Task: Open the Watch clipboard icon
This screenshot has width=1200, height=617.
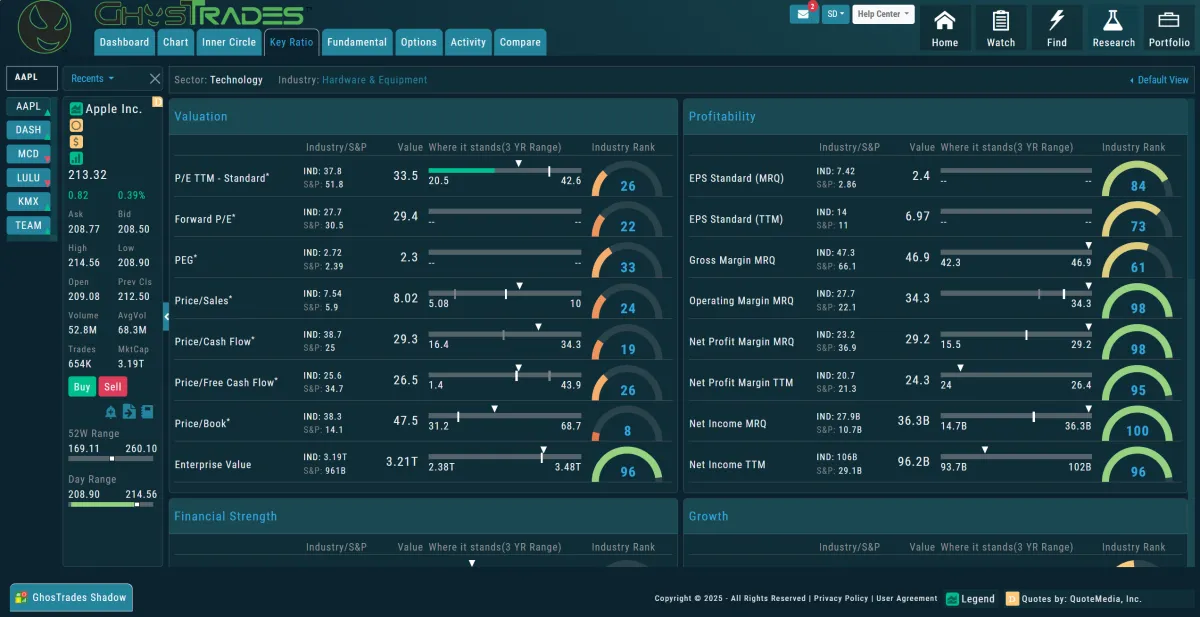Action: pyautogui.click(x=1001, y=28)
